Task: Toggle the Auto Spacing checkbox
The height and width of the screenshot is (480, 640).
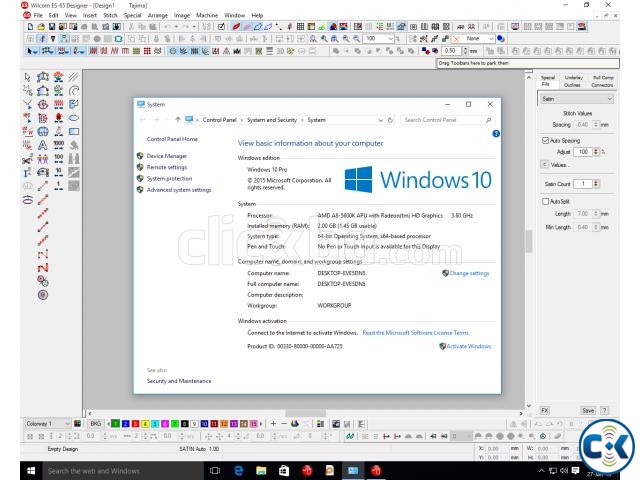Action: click(545, 140)
